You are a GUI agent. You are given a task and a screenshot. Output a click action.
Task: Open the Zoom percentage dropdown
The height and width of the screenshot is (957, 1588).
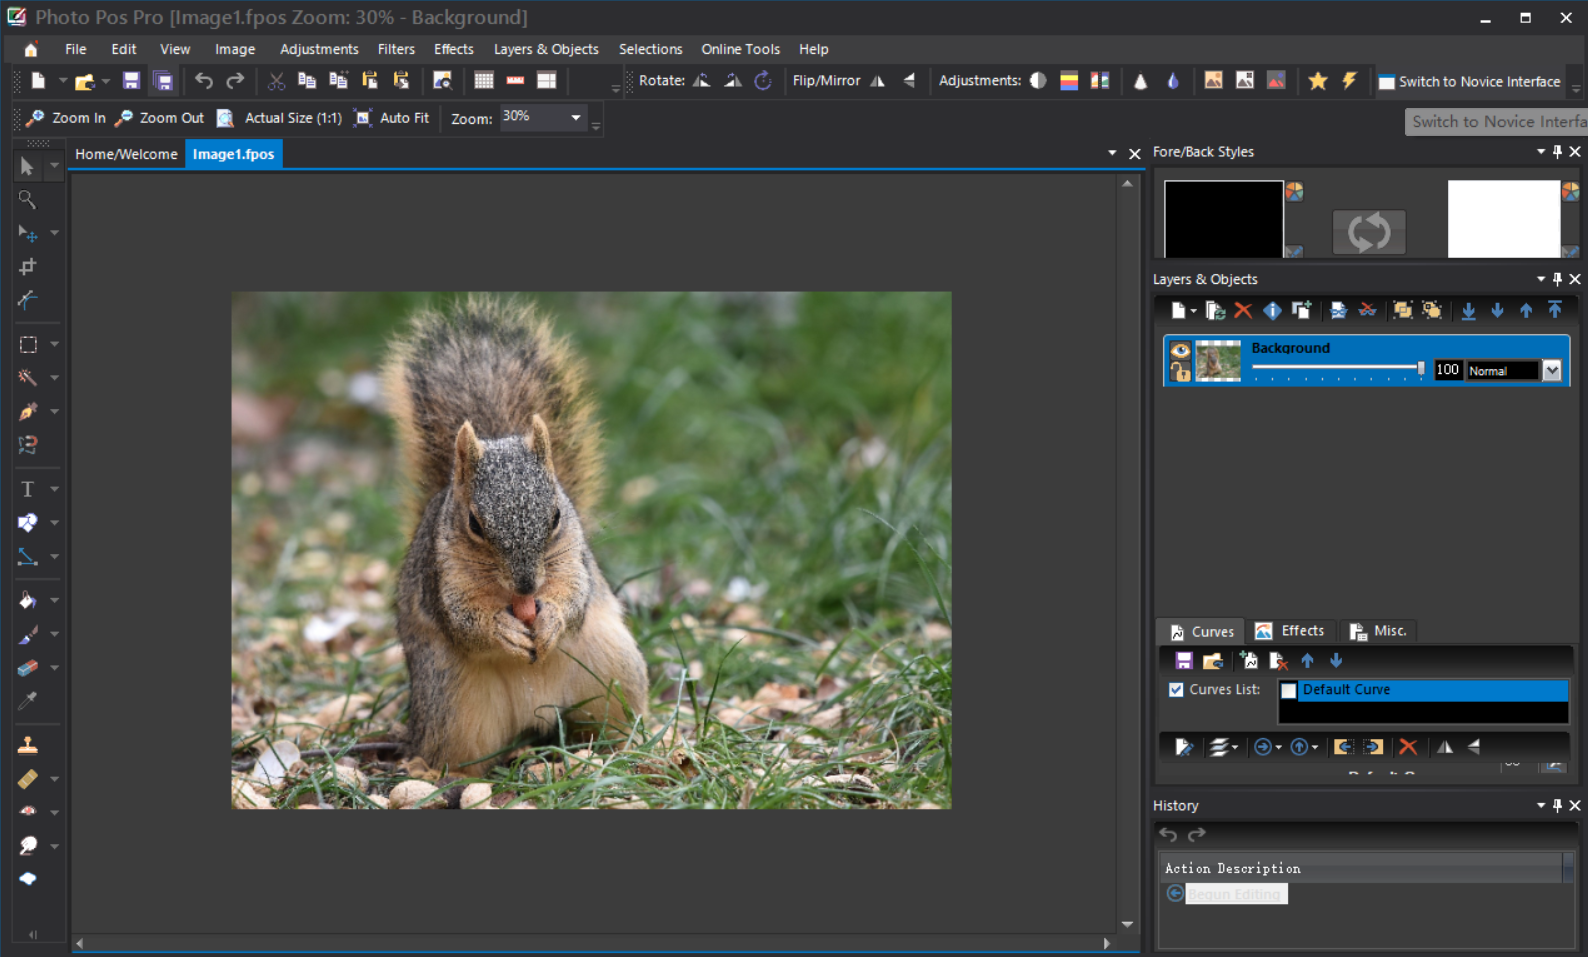click(576, 118)
